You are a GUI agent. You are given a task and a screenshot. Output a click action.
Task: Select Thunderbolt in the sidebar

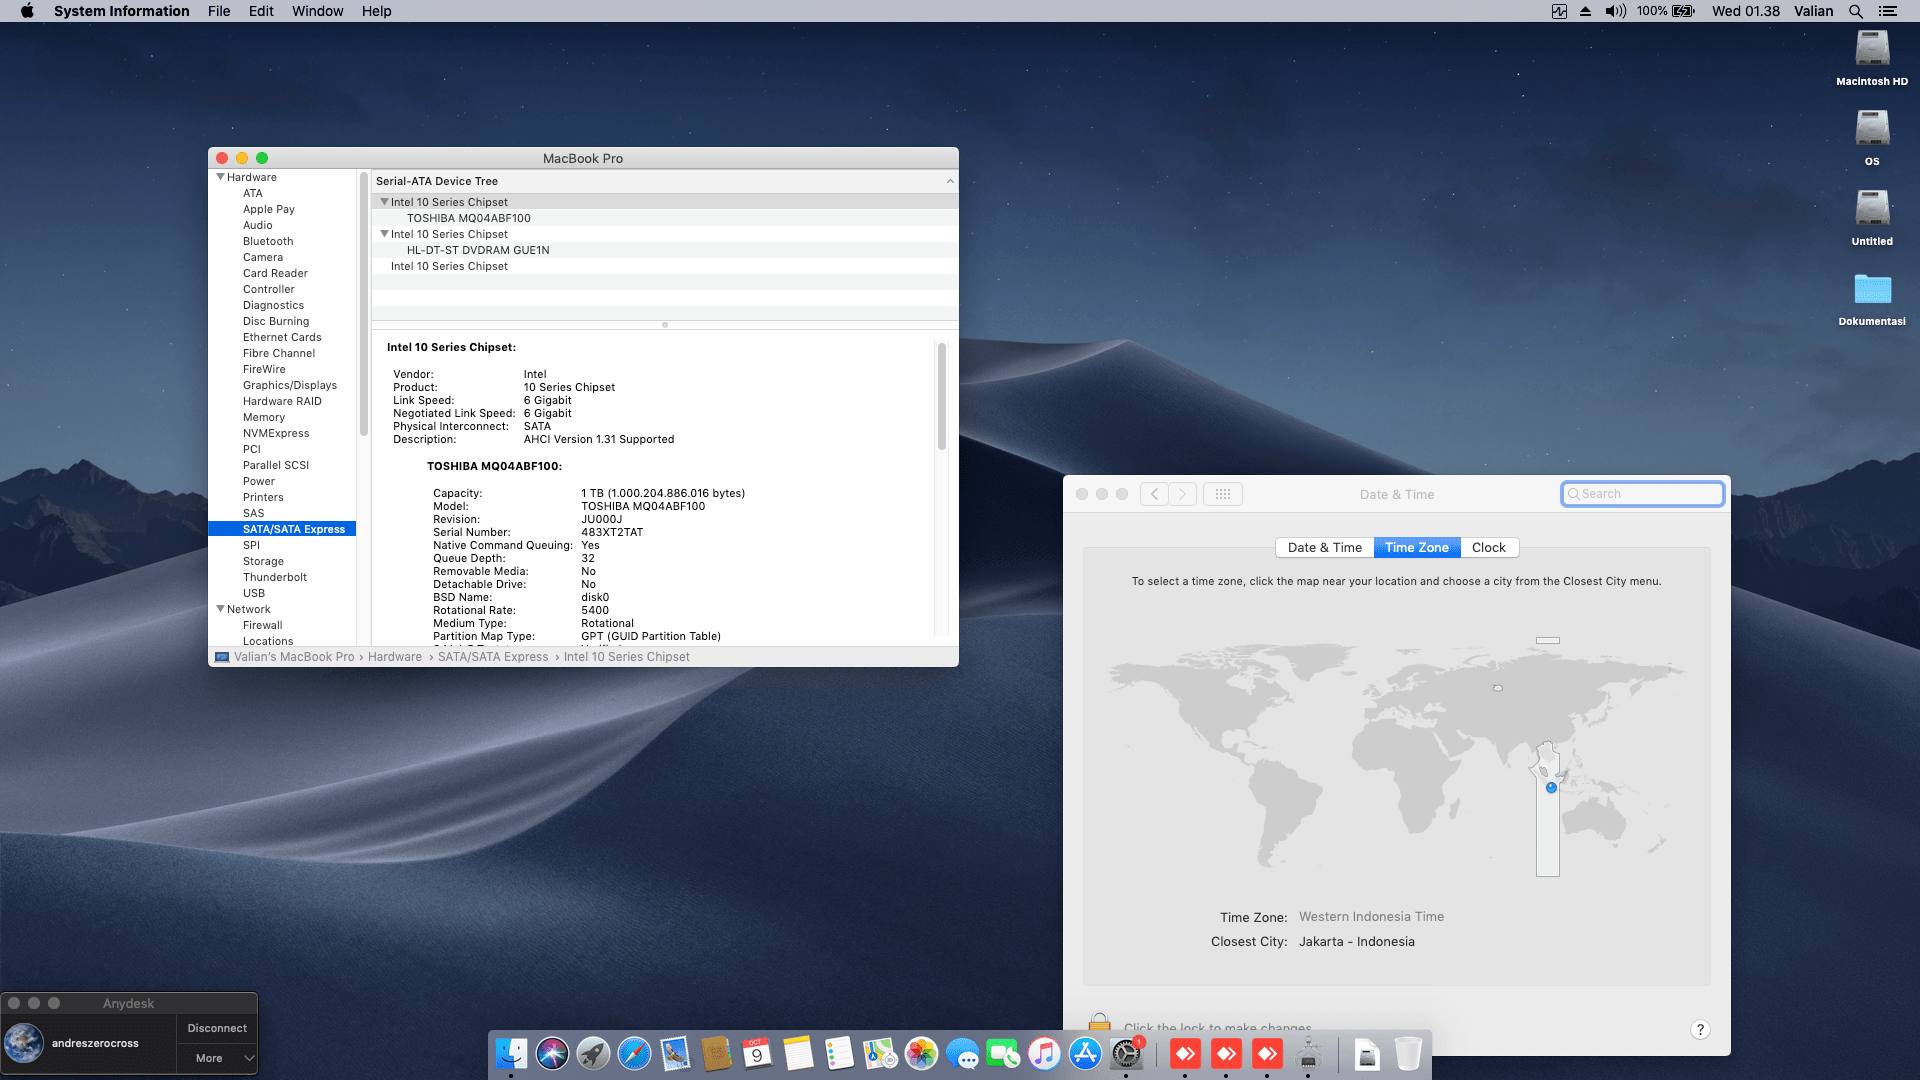click(x=275, y=577)
